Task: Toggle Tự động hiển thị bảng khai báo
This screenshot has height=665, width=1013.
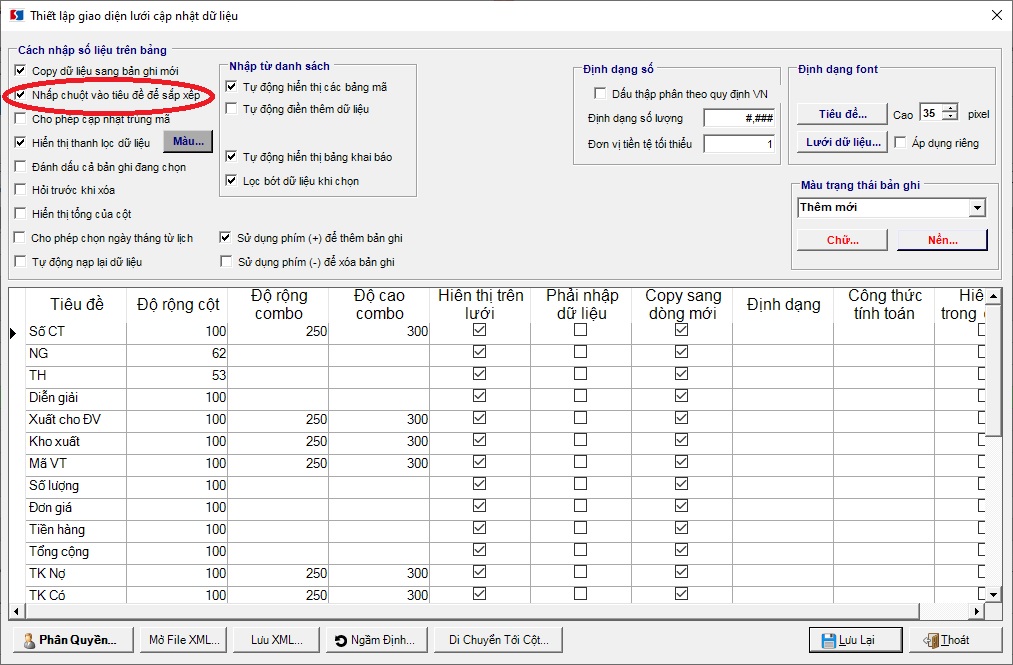Action: [x=231, y=156]
